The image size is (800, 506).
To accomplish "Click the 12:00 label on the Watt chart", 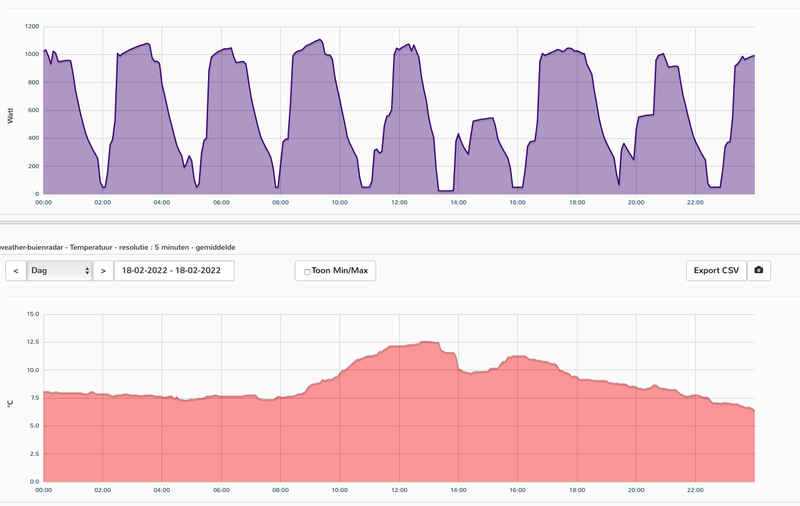I will pos(399,203).
